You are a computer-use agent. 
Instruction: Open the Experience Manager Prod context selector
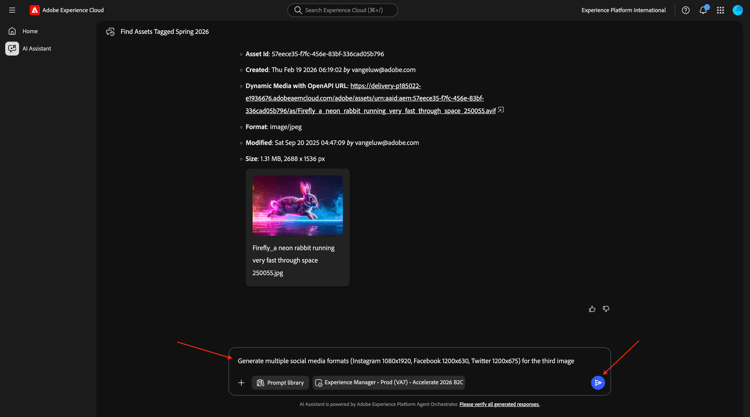point(389,383)
